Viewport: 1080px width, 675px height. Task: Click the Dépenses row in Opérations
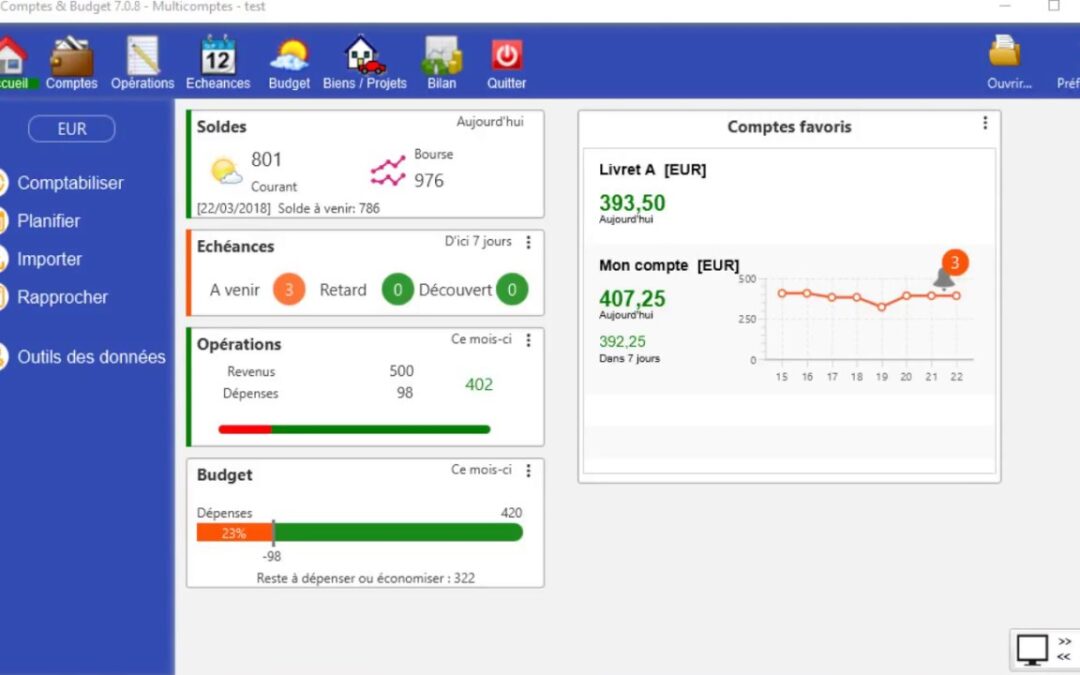pyautogui.click(x=318, y=393)
